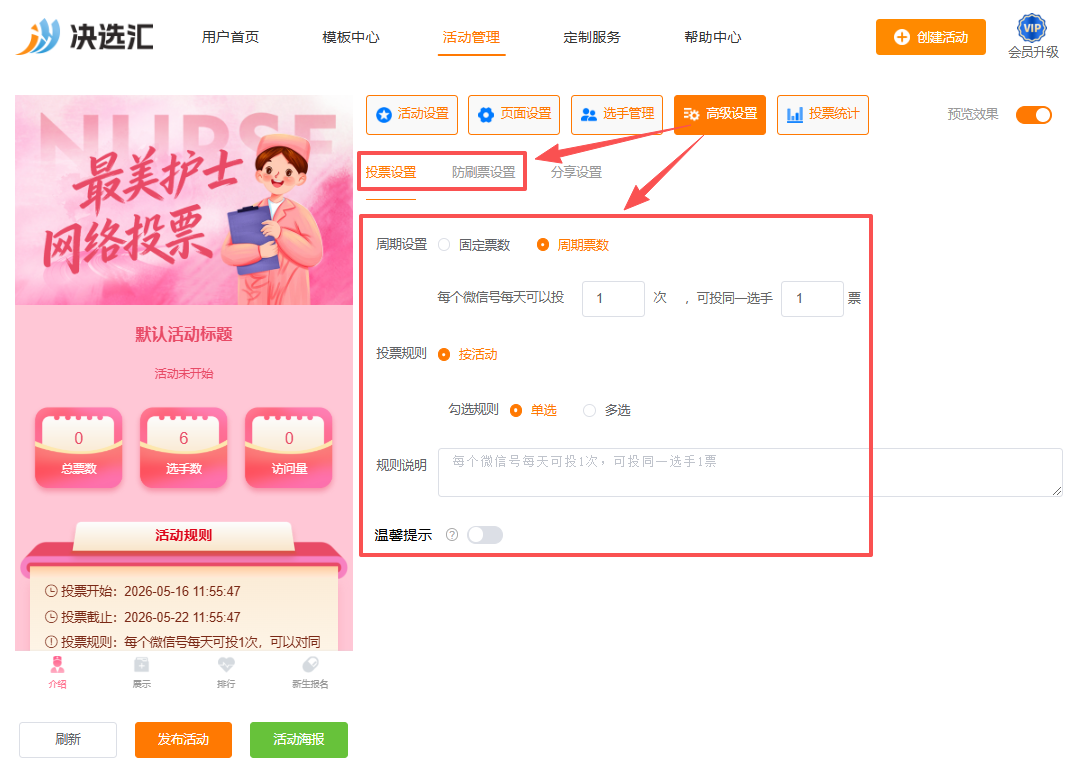This screenshot has width=1085, height=776.
Task: Click the 访问量 counter card
Action: pos(289,447)
